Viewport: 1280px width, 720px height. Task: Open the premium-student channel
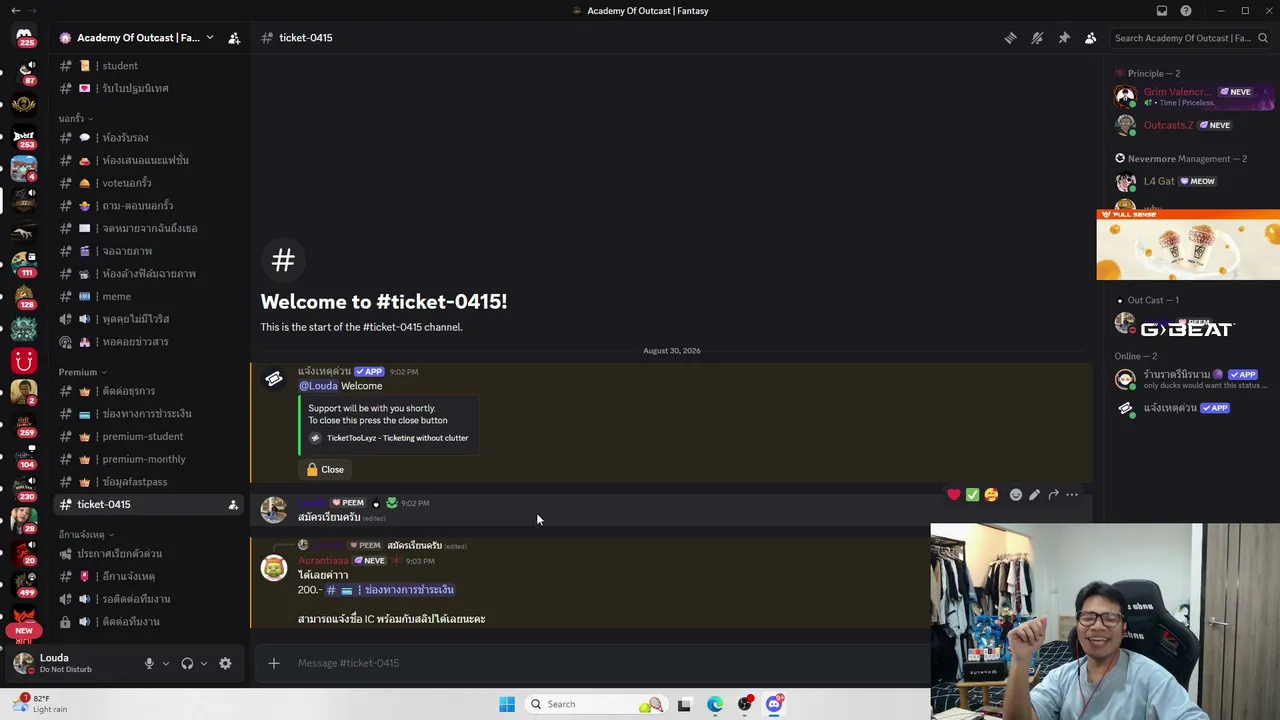click(142, 436)
